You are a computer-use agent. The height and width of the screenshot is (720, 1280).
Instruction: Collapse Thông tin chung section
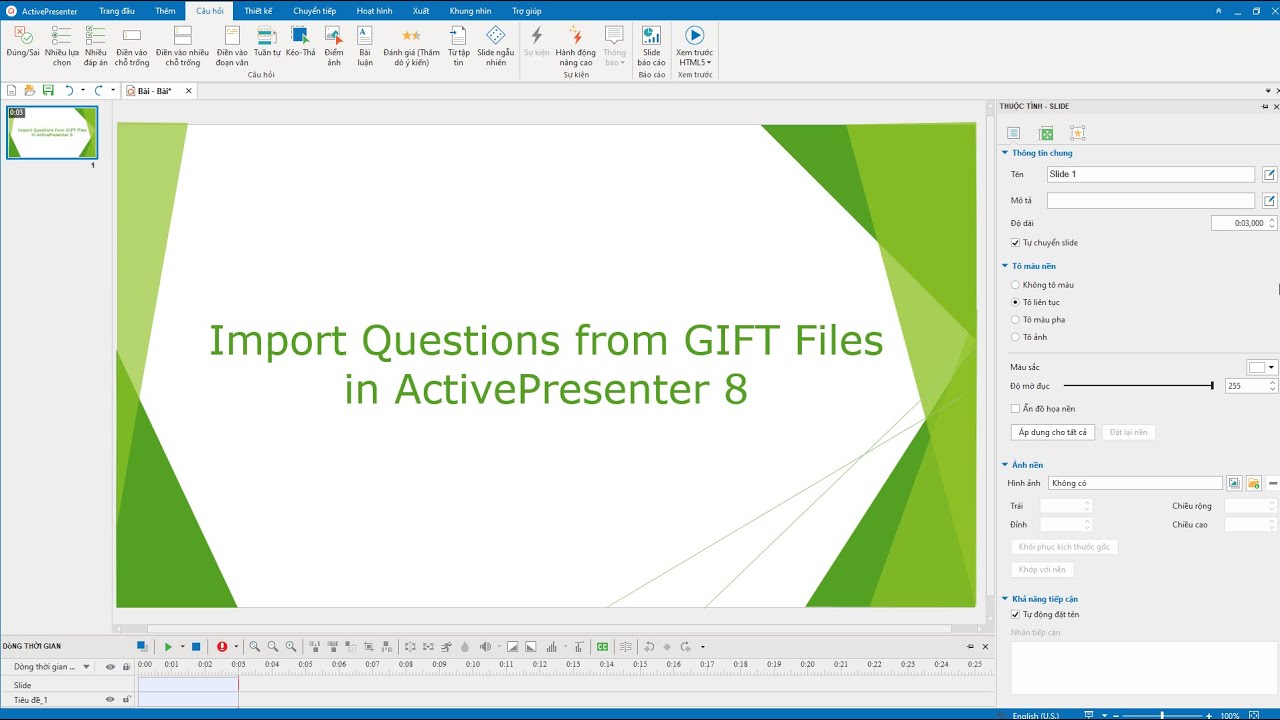1005,153
